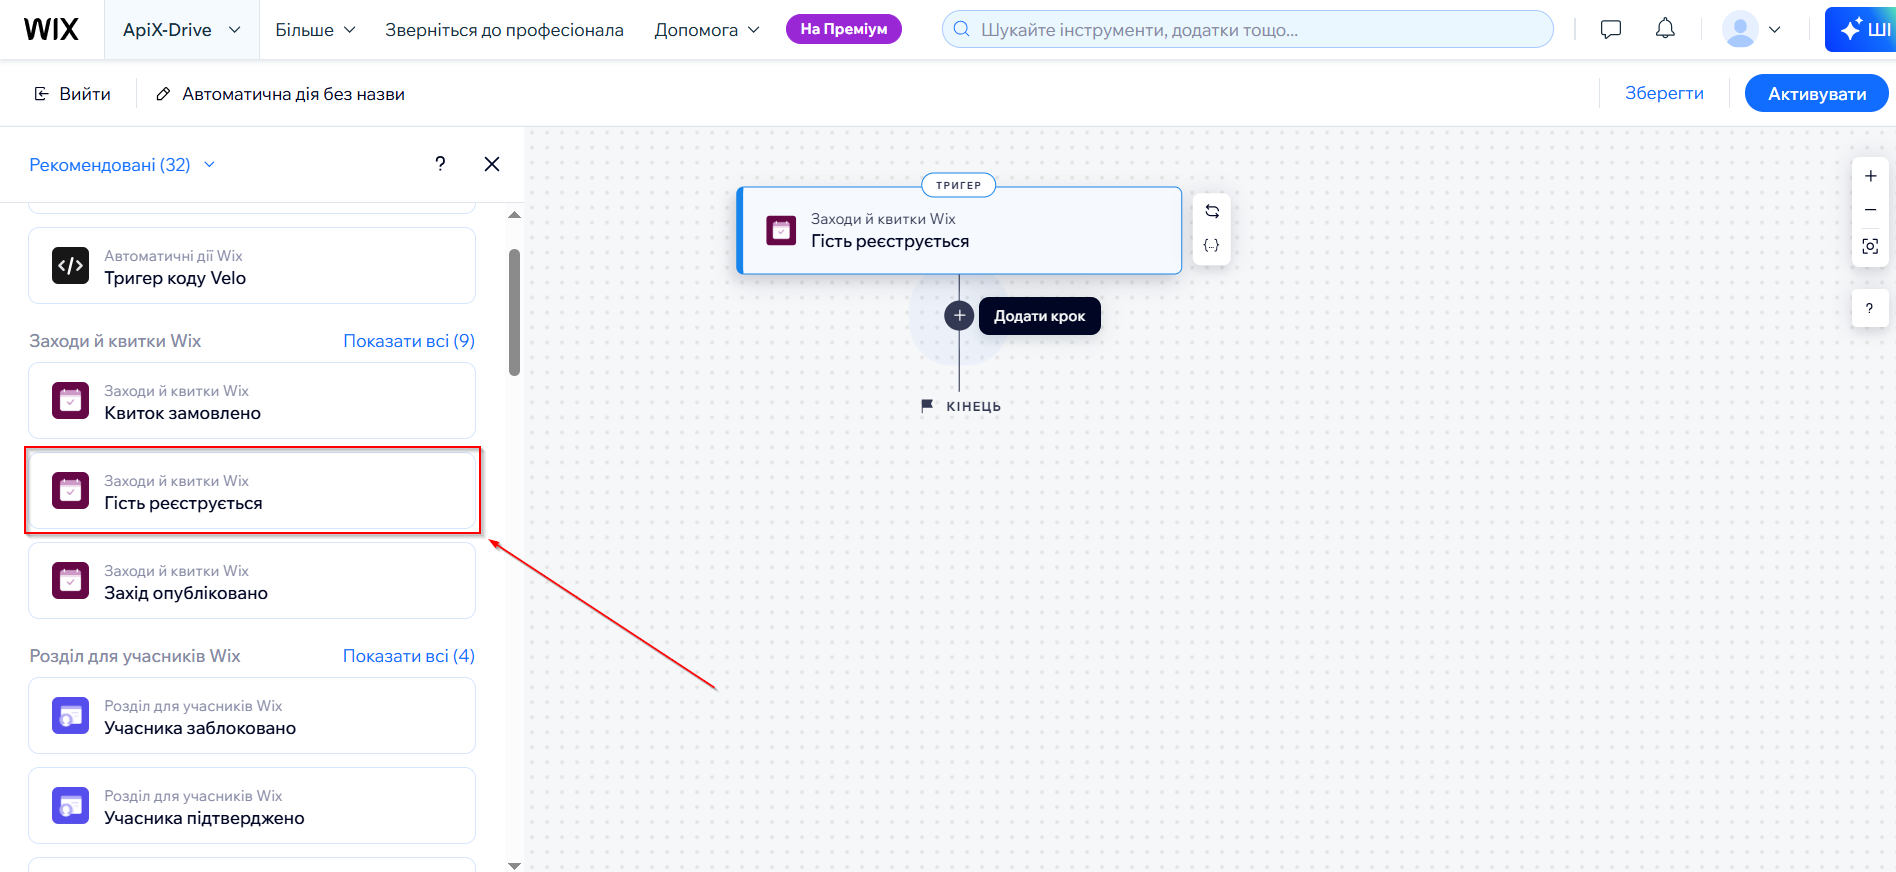Click the plus add-step circle
The height and width of the screenshot is (872, 1896).
pyautogui.click(x=959, y=316)
